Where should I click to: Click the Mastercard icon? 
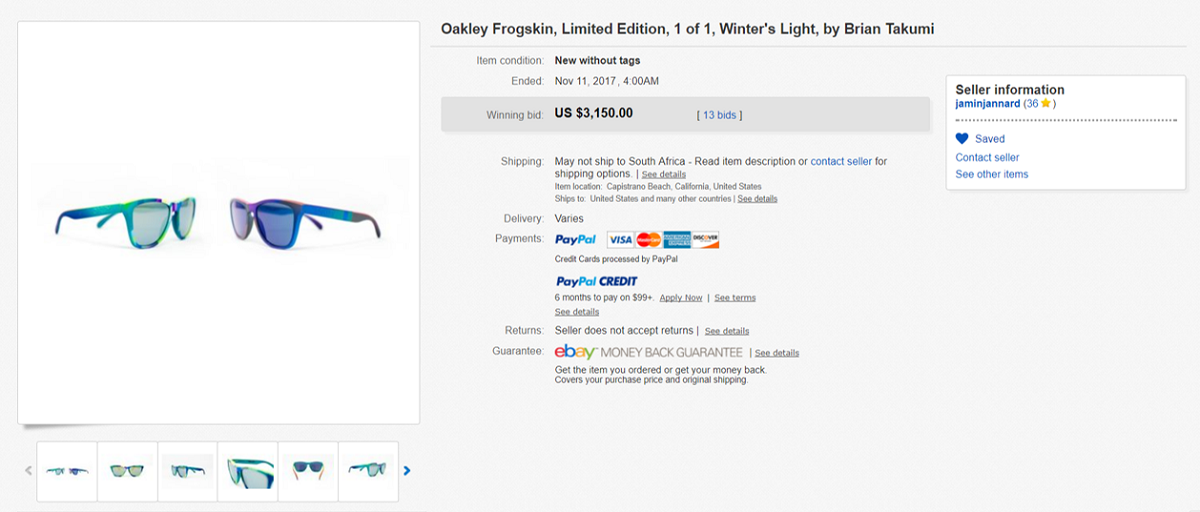tap(649, 240)
